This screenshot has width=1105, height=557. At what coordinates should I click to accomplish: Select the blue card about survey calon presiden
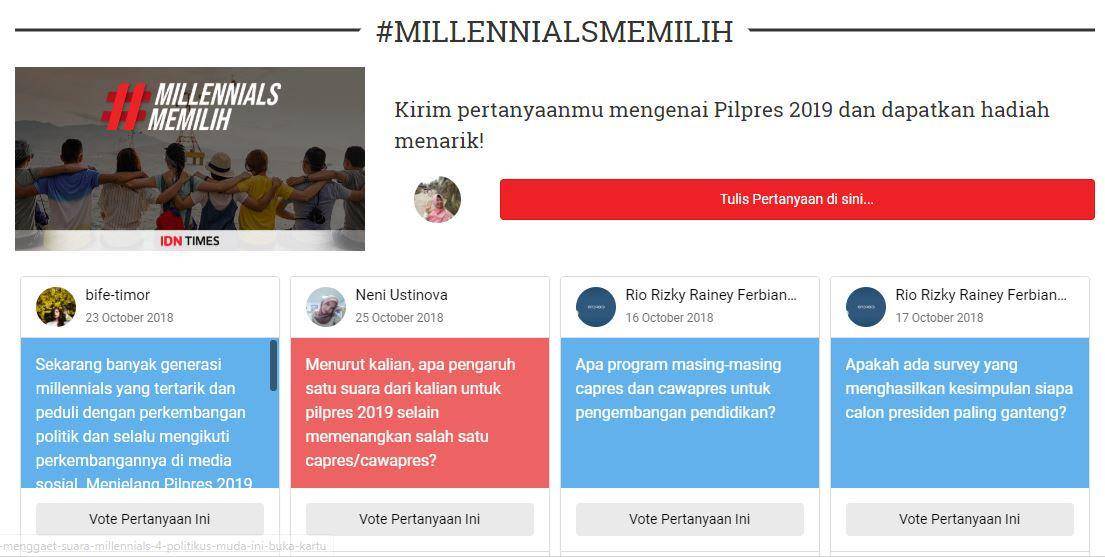click(959, 412)
